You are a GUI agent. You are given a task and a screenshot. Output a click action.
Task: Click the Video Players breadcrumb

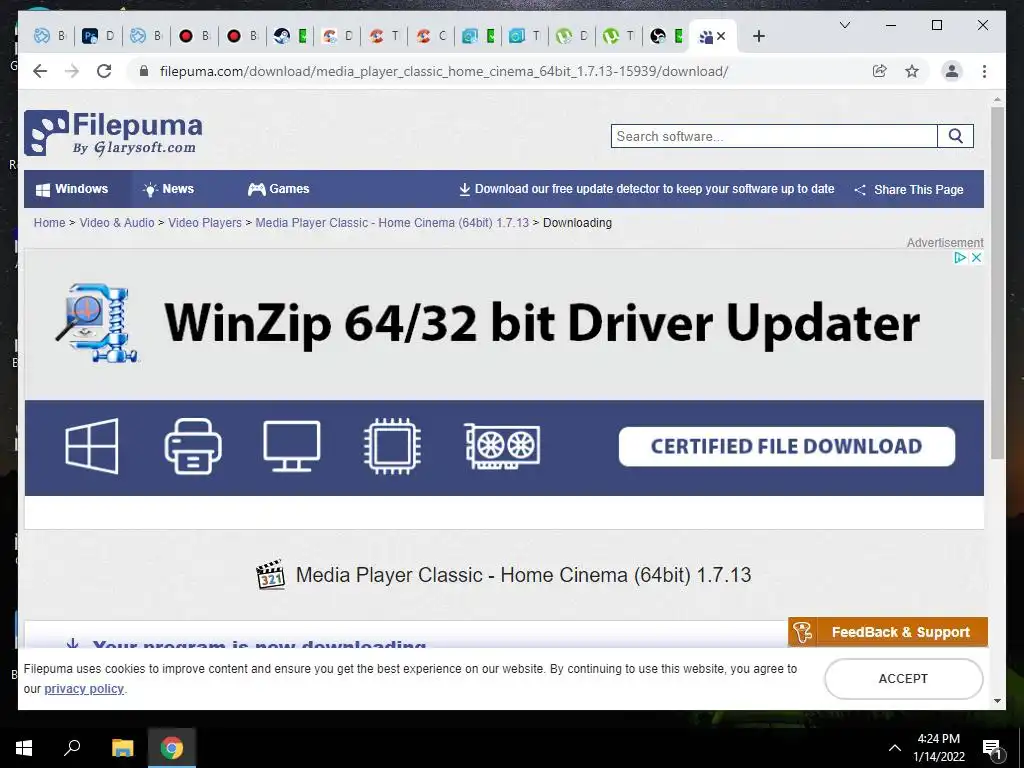coord(205,223)
